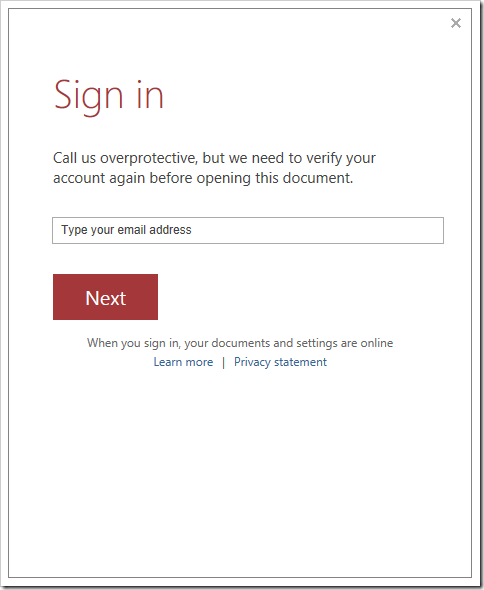Click the red Next button
This screenshot has width=484, height=590.
[x=105, y=297]
